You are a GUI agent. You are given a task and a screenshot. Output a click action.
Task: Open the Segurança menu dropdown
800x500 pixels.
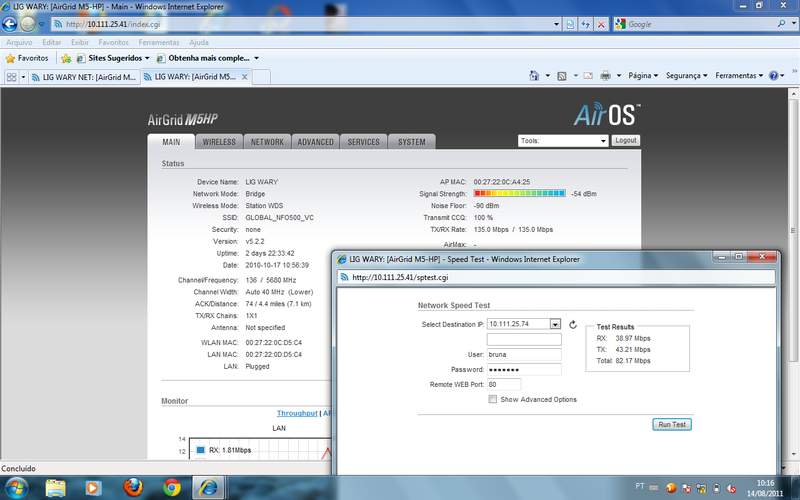(686, 76)
